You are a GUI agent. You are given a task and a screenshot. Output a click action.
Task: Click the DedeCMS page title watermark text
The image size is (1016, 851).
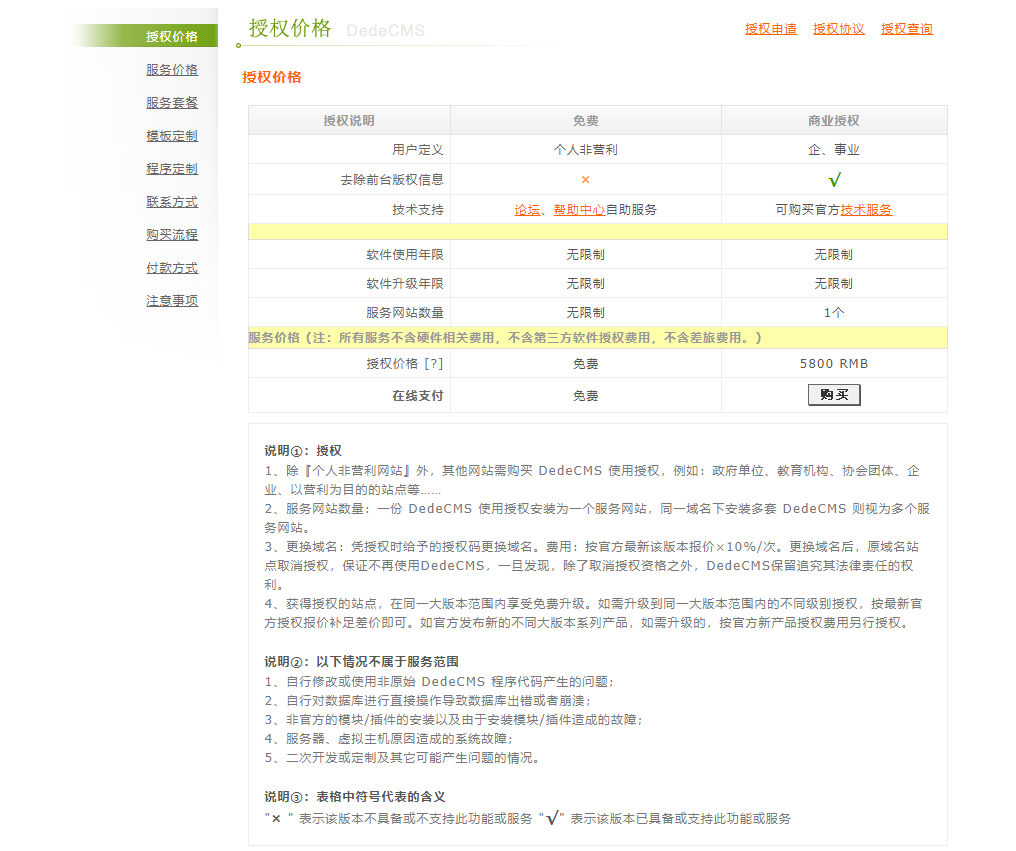[386, 30]
